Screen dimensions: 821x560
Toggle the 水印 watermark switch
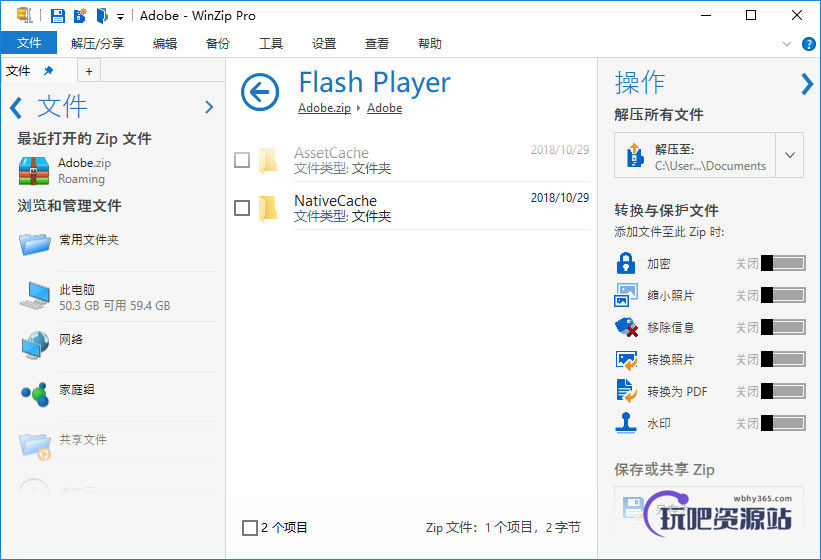click(x=783, y=423)
